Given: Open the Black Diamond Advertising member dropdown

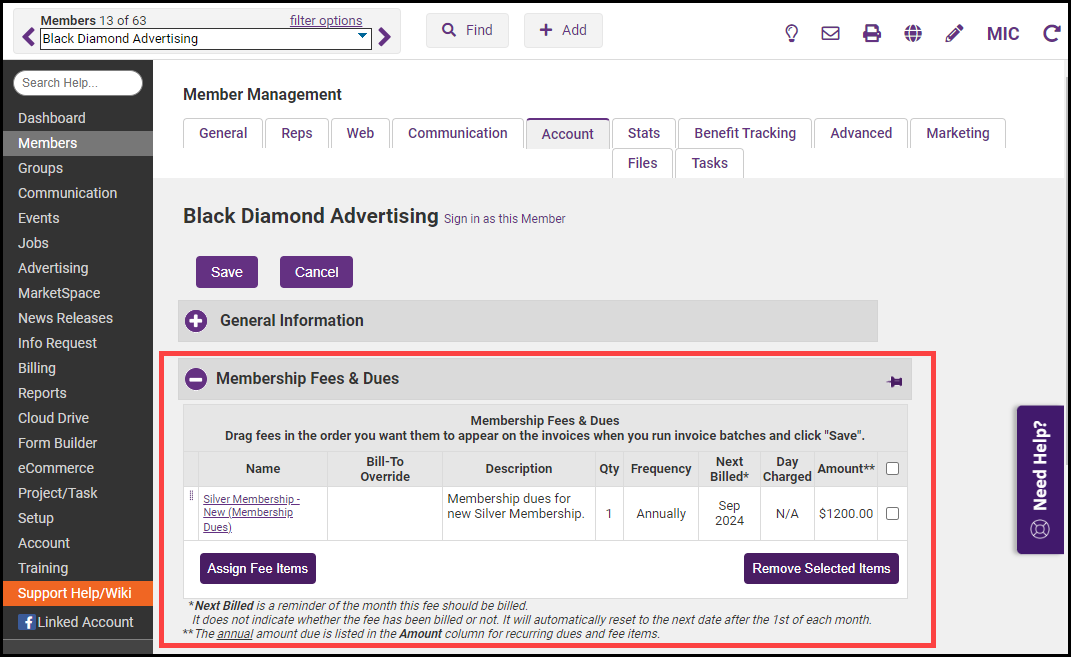Looking at the screenshot, I should pos(362,38).
